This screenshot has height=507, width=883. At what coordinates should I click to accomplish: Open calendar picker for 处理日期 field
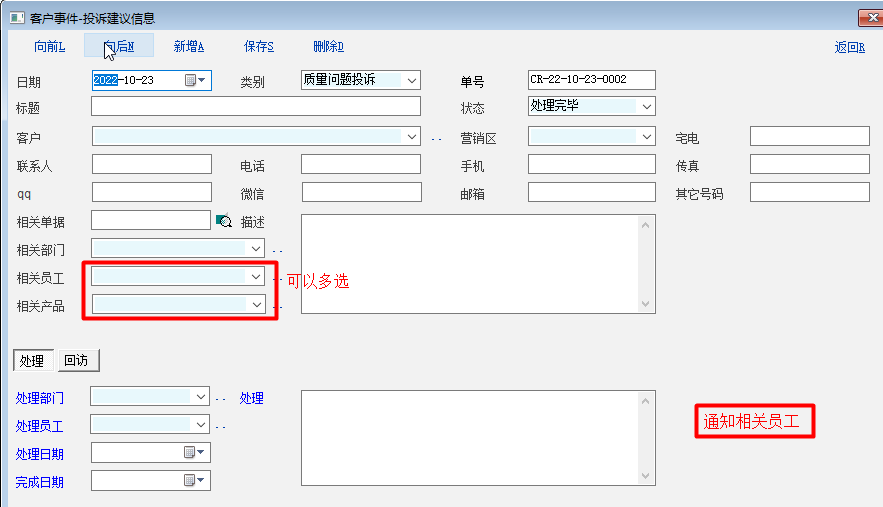coord(194,453)
